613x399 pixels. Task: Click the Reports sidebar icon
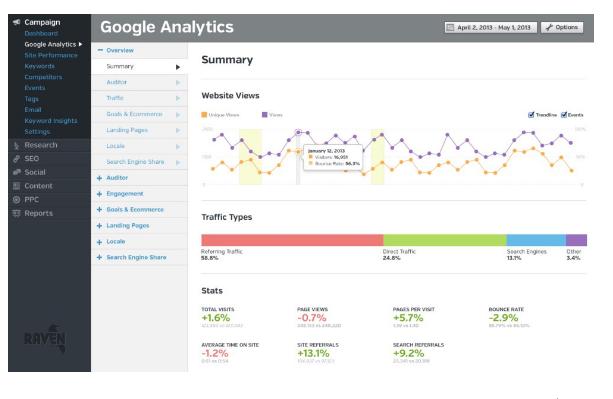pyautogui.click(x=16, y=213)
